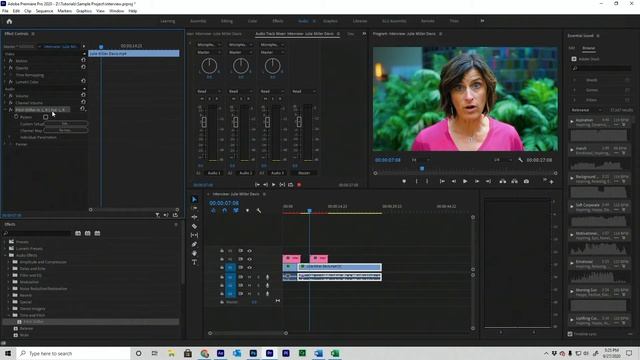640x360 pixels.
Task: Expand the Opacity effect
Action: (x=5, y=68)
